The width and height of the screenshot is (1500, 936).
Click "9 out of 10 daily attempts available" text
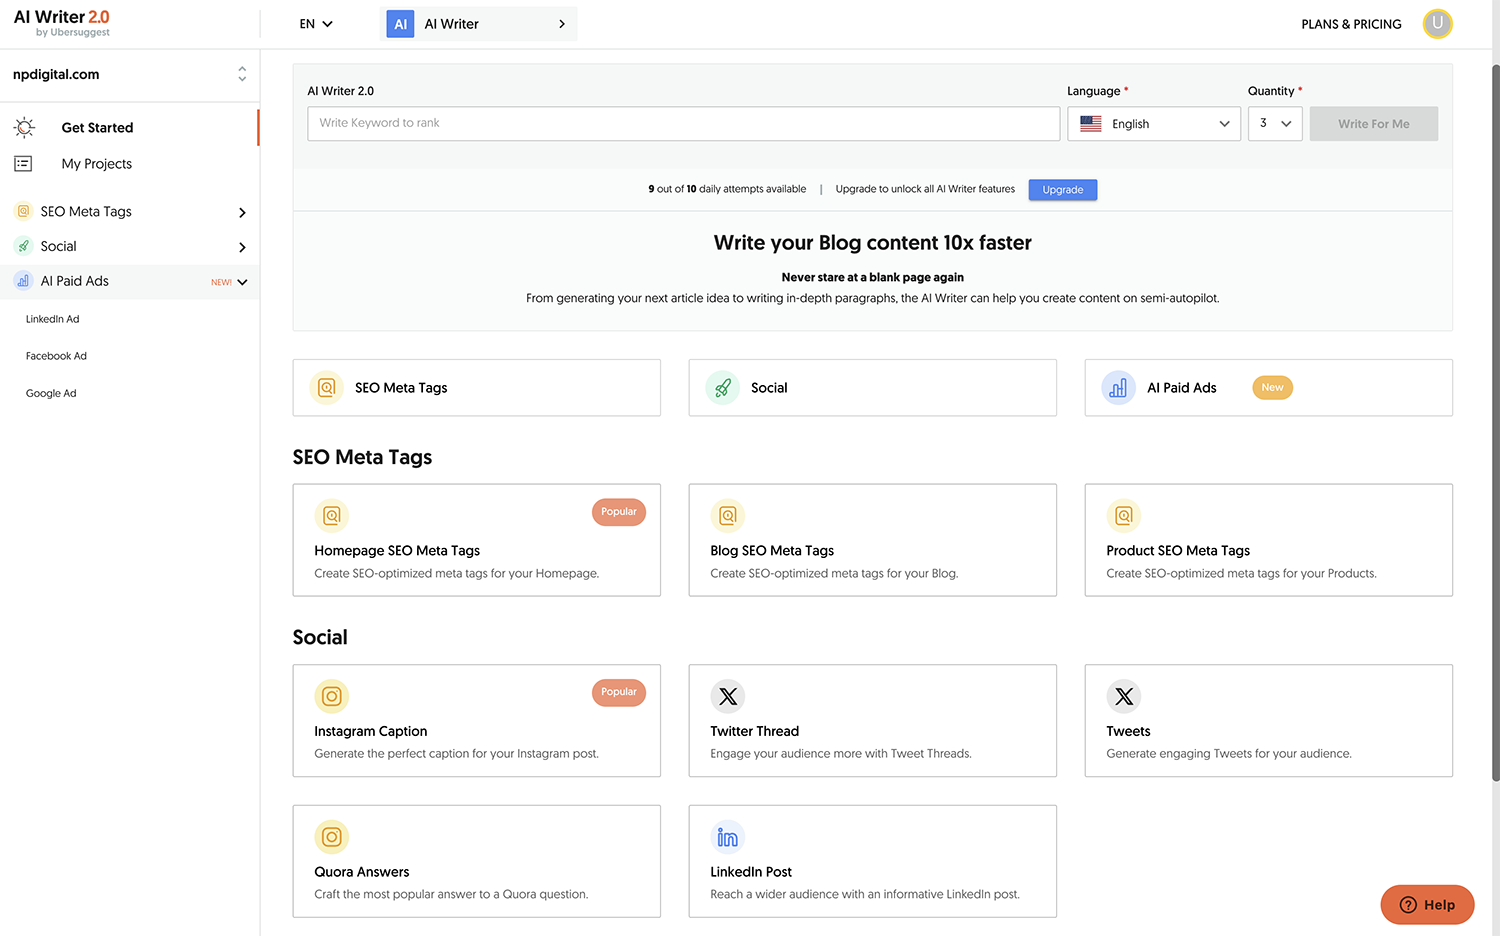coord(727,189)
